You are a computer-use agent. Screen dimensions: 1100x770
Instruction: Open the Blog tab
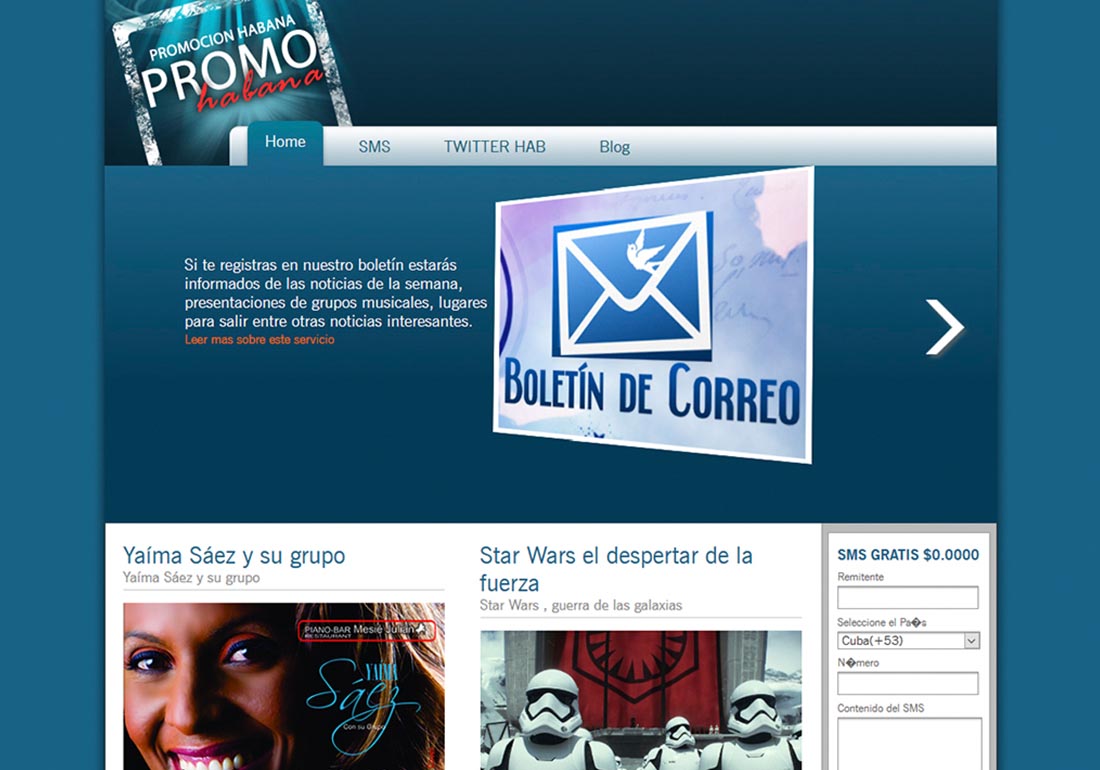(614, 147)
